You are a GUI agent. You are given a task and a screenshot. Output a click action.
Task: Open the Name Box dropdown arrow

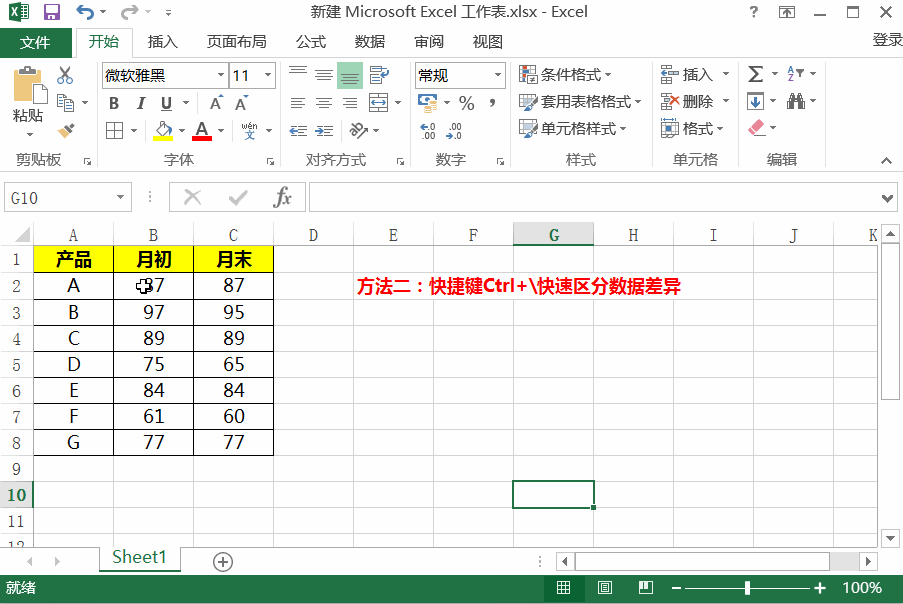[120, 197]
